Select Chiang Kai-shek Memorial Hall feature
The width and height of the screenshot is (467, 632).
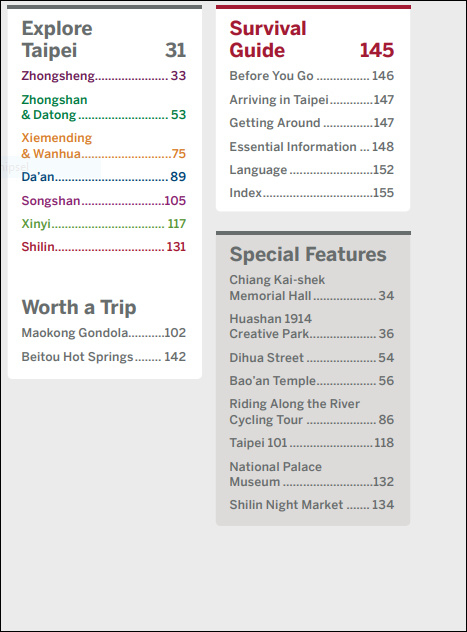(x=311, y=288)
